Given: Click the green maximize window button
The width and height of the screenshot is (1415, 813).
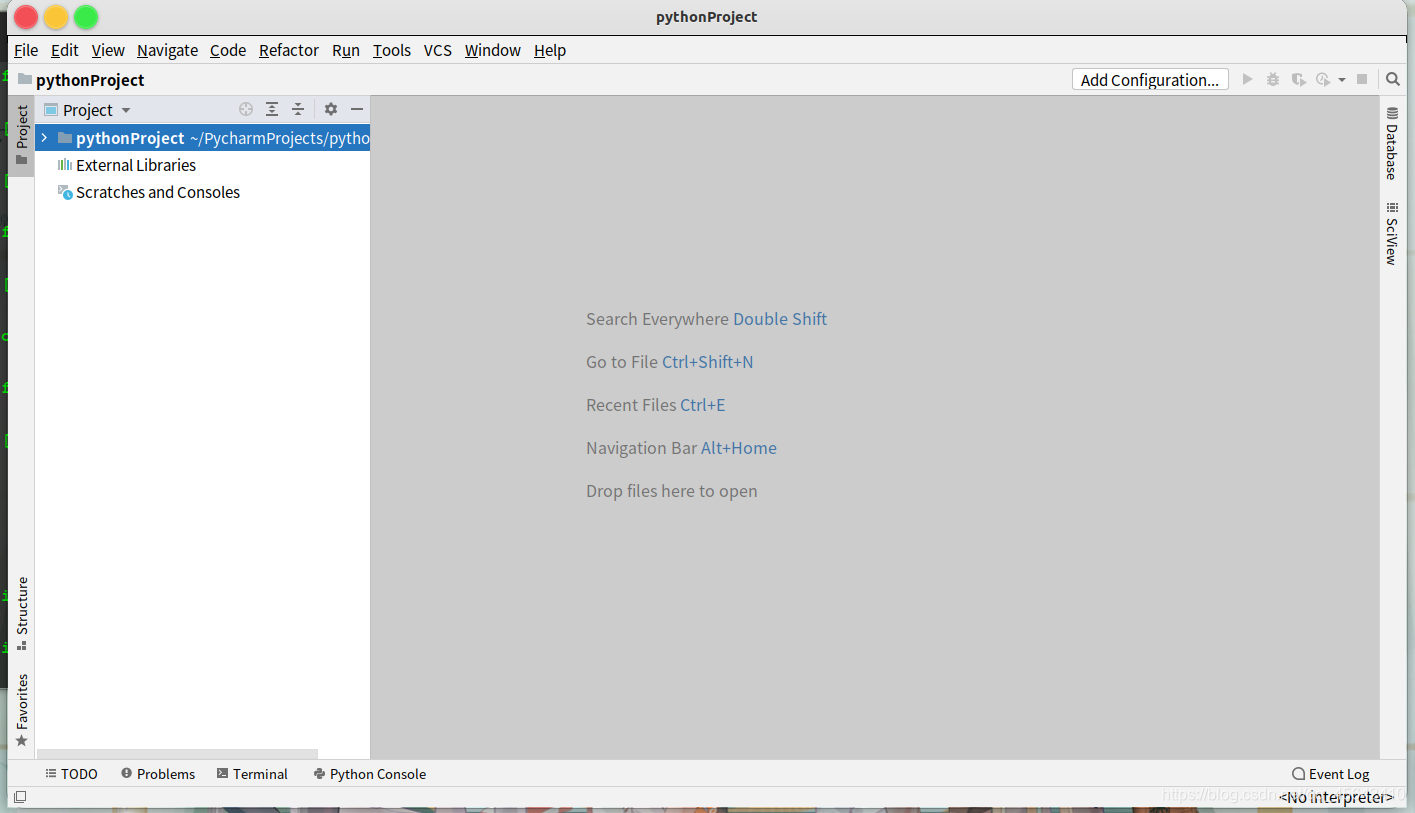Looking at the screenshot, I should pos(86,17).
